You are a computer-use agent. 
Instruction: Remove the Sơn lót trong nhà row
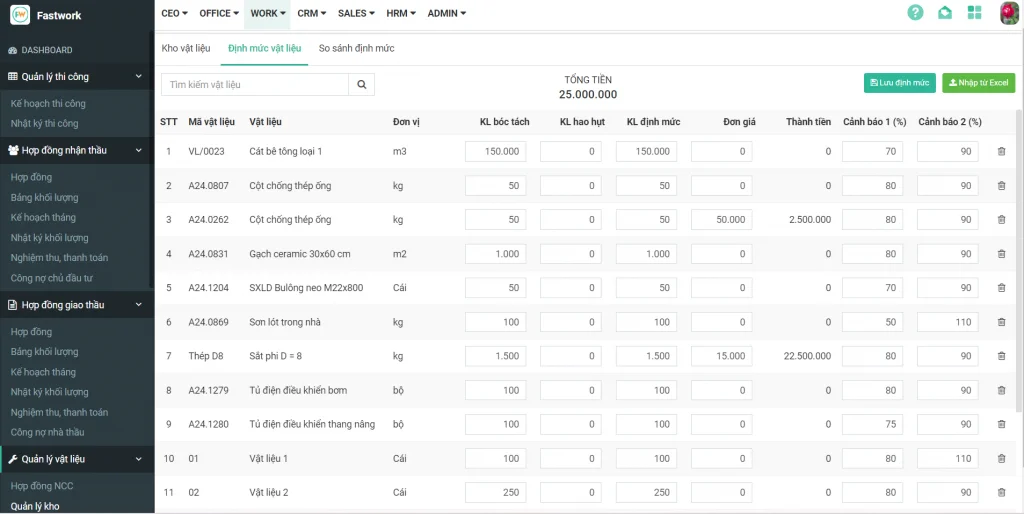click(x=1001, y=322)
